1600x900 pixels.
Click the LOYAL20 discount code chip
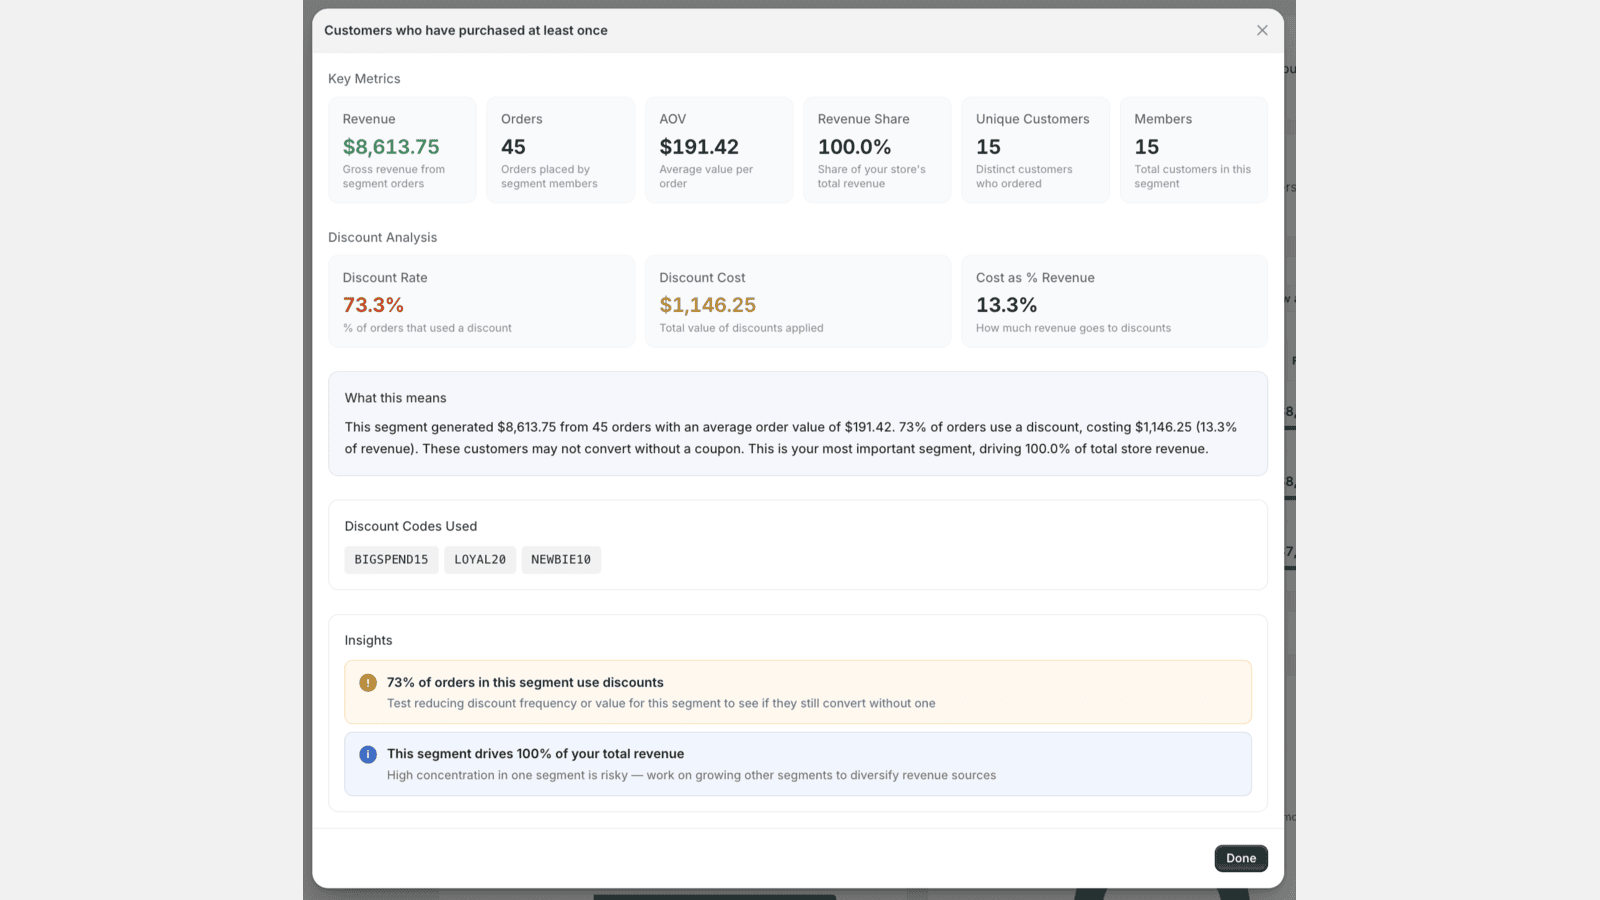click(480, 560)
